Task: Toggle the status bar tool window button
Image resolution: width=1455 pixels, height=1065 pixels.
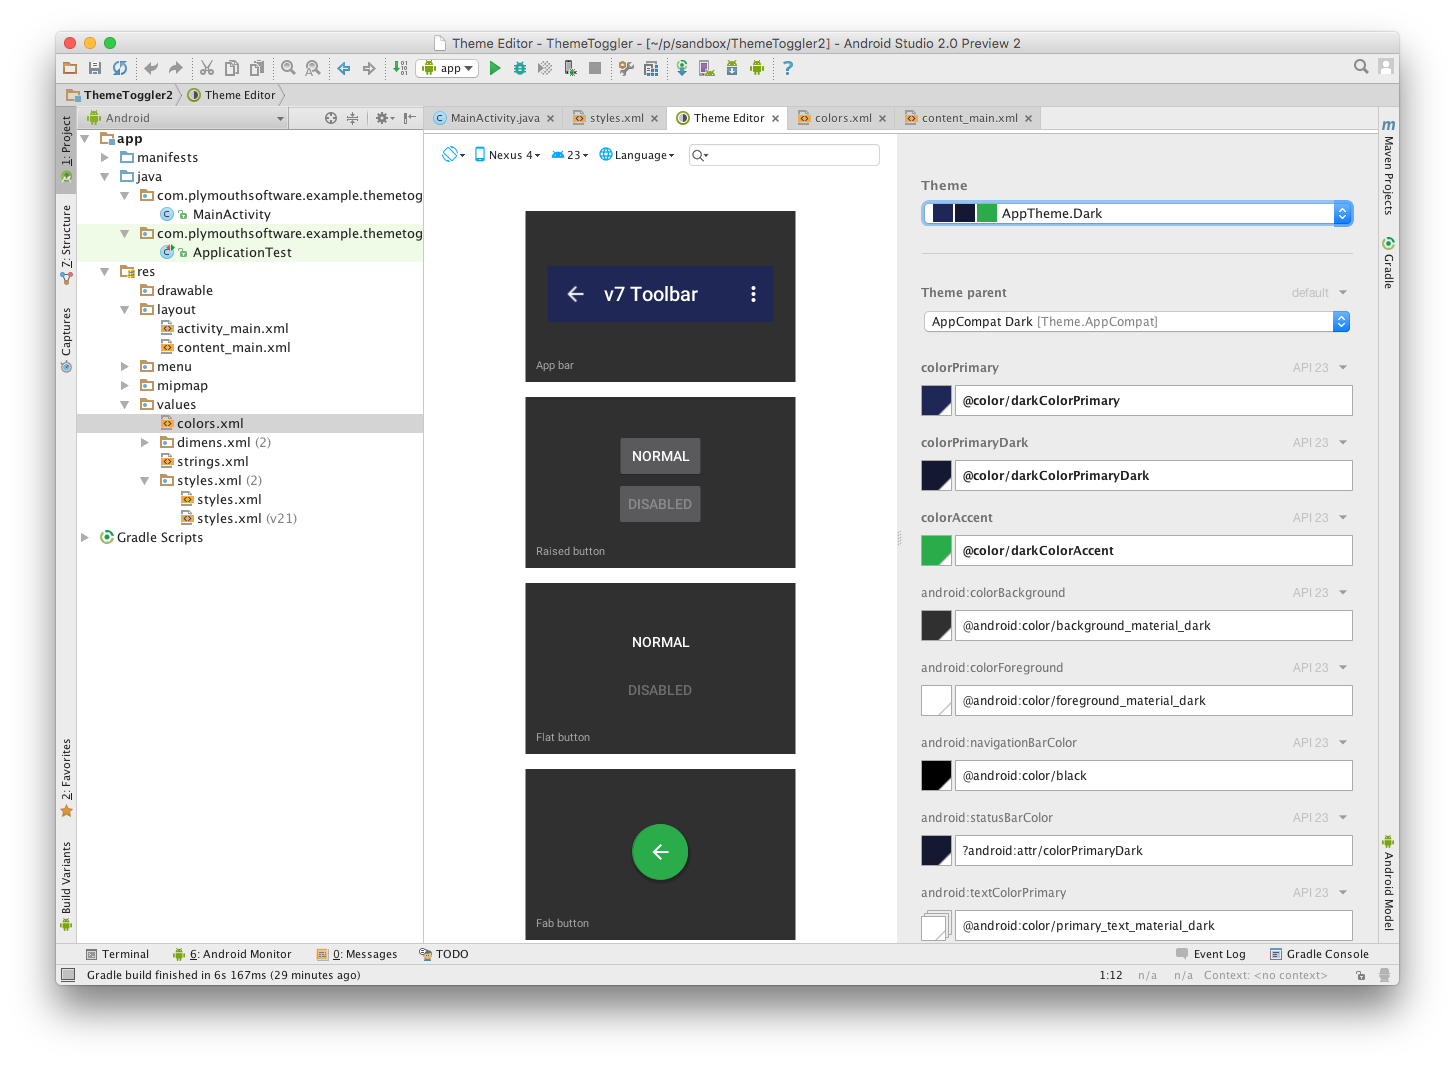Action: (68, 975)
